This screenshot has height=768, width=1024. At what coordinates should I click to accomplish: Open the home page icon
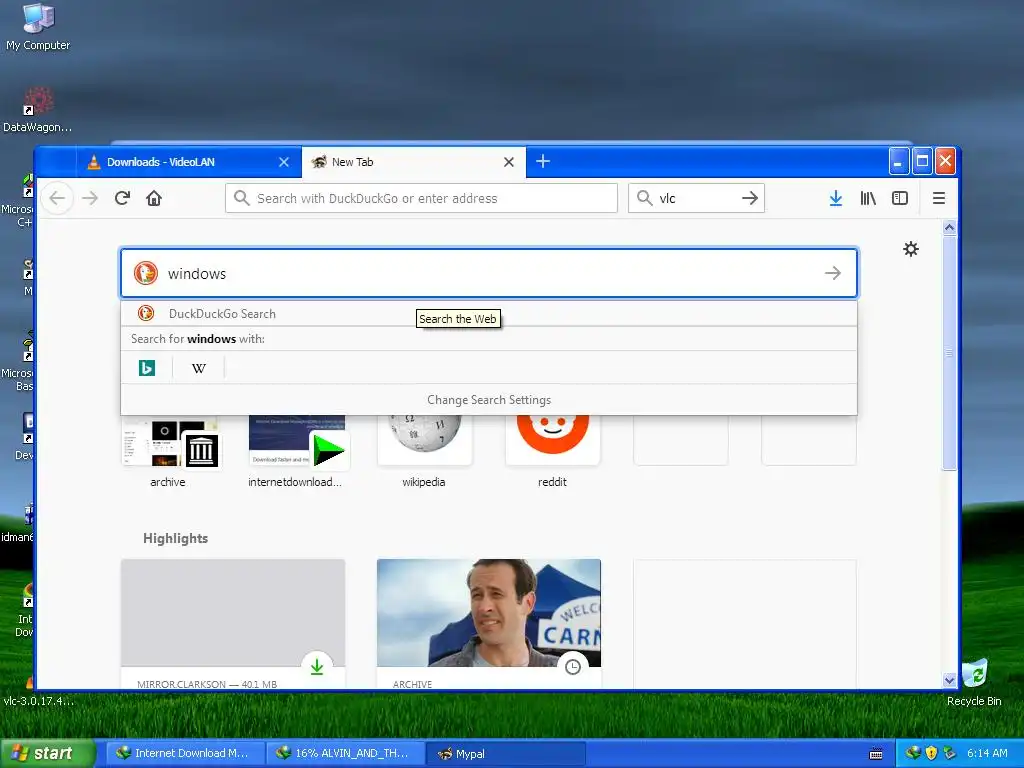(x=154, y=198)
